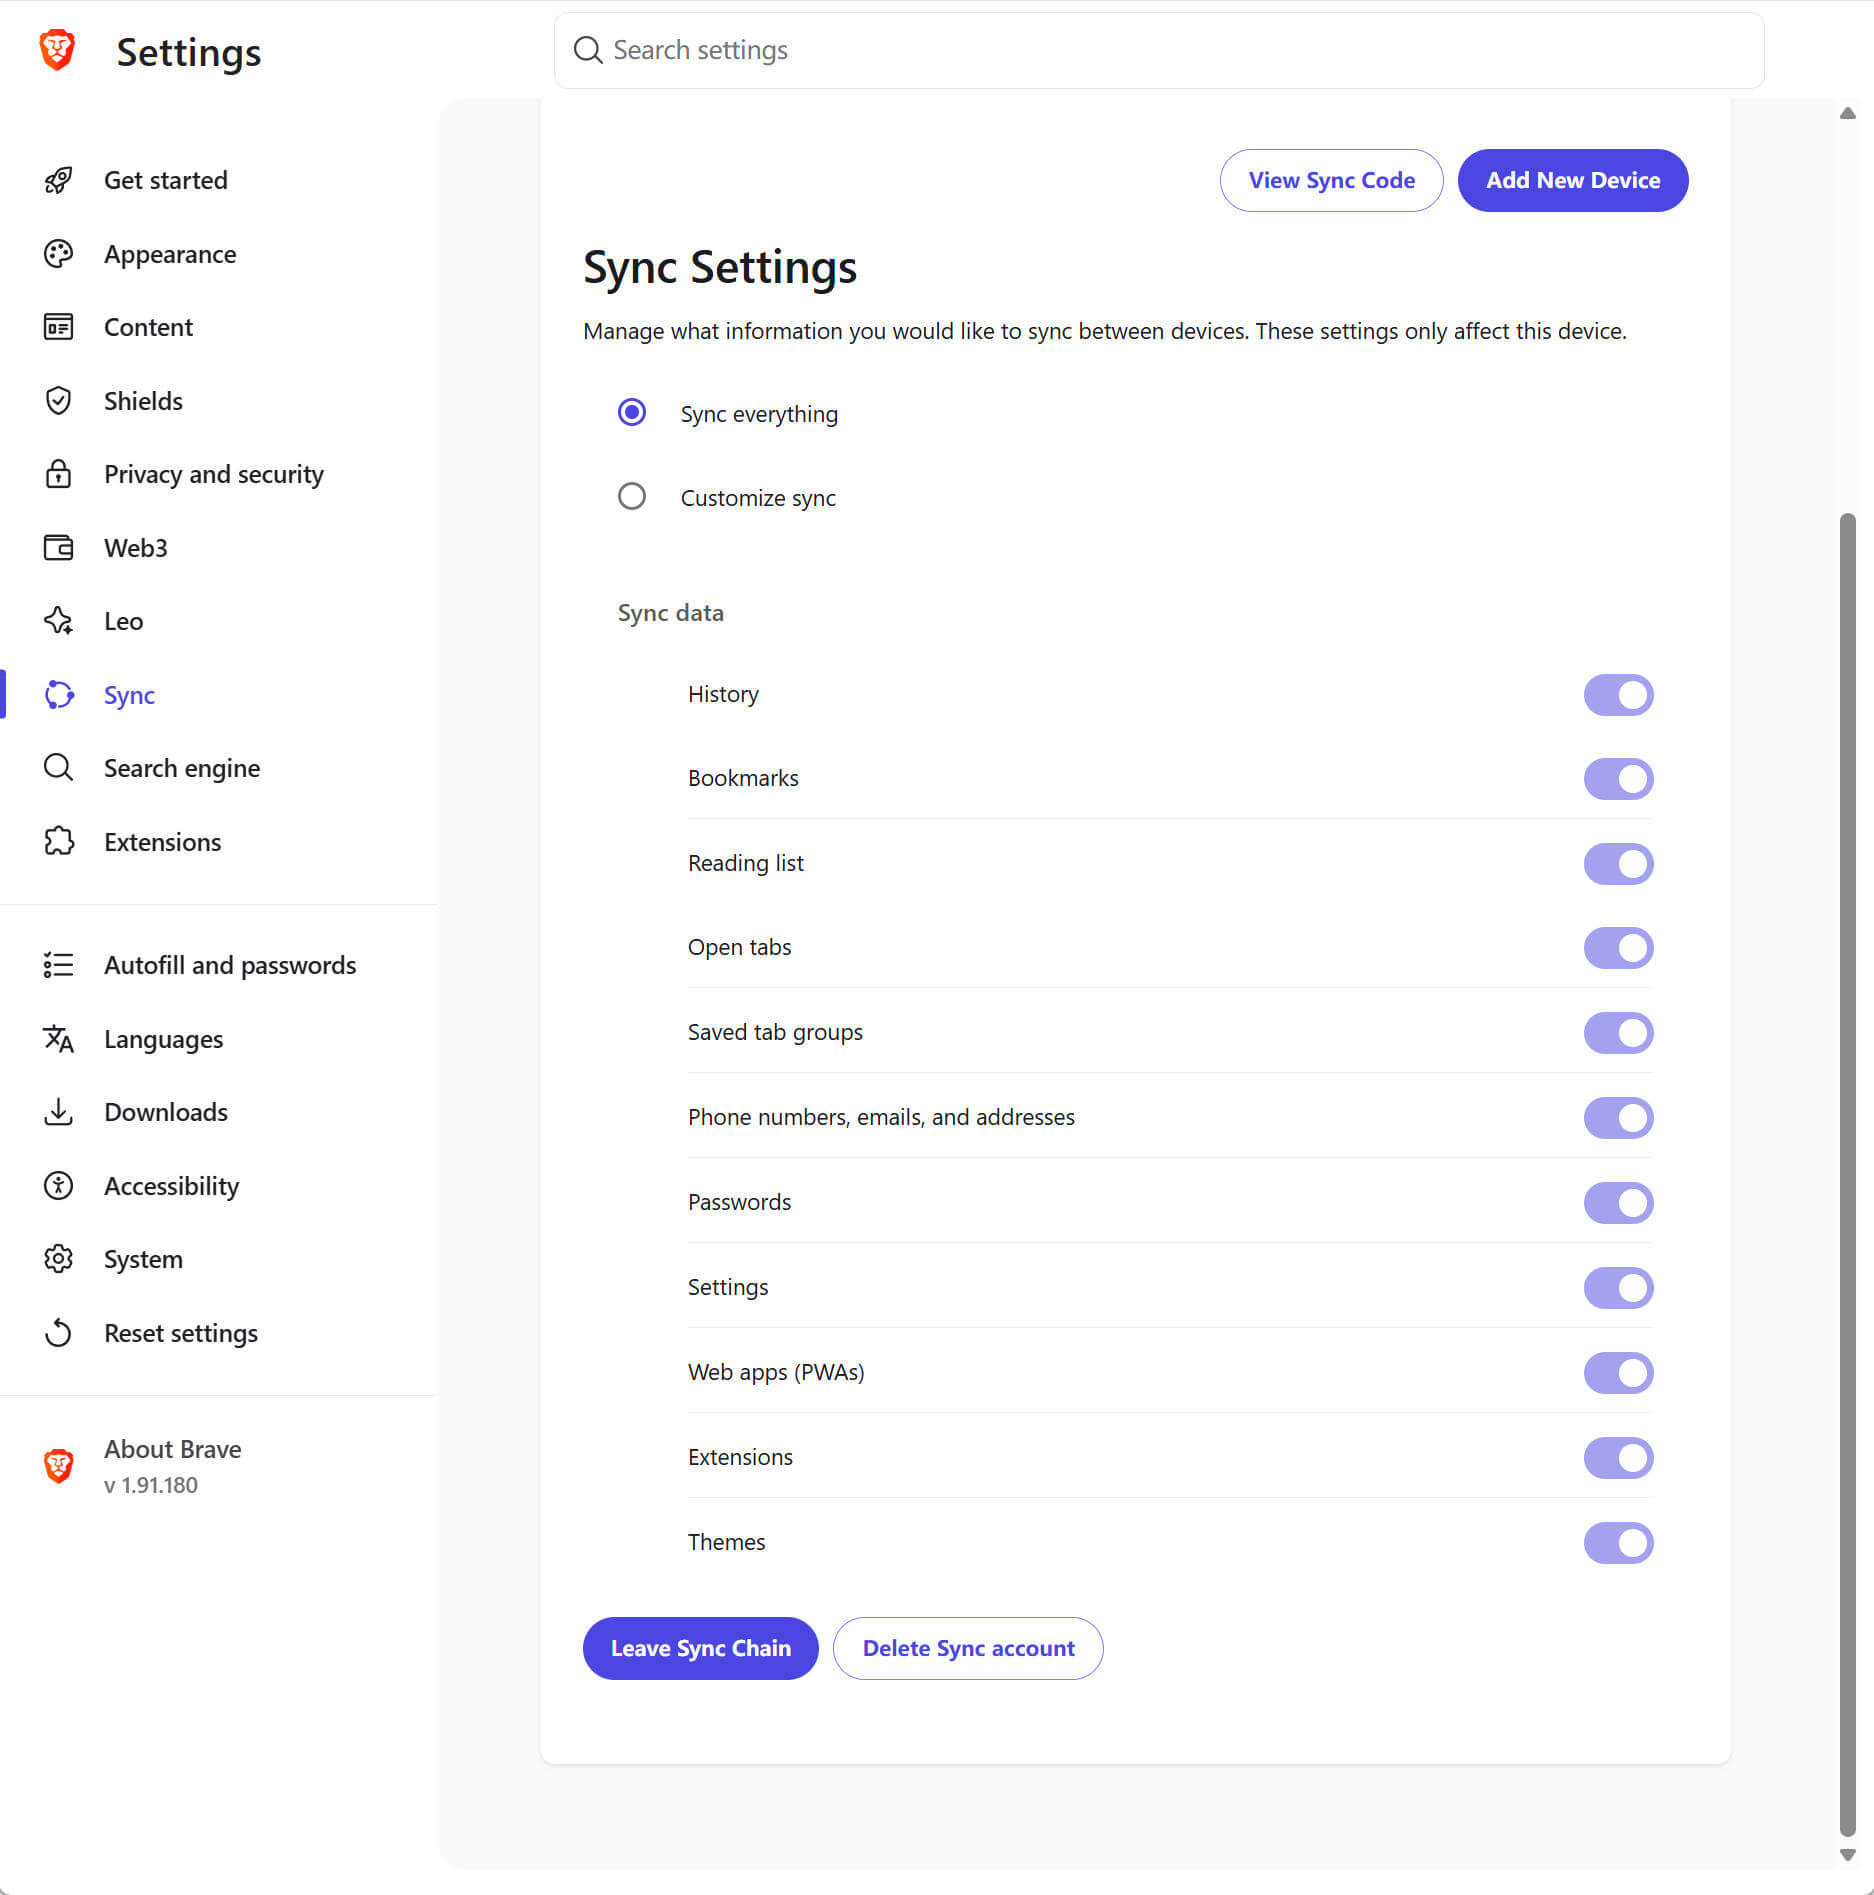Screen dimensions: 1874x1895
Task: Click the magnifier icon for Search engine
Action: 58,768
